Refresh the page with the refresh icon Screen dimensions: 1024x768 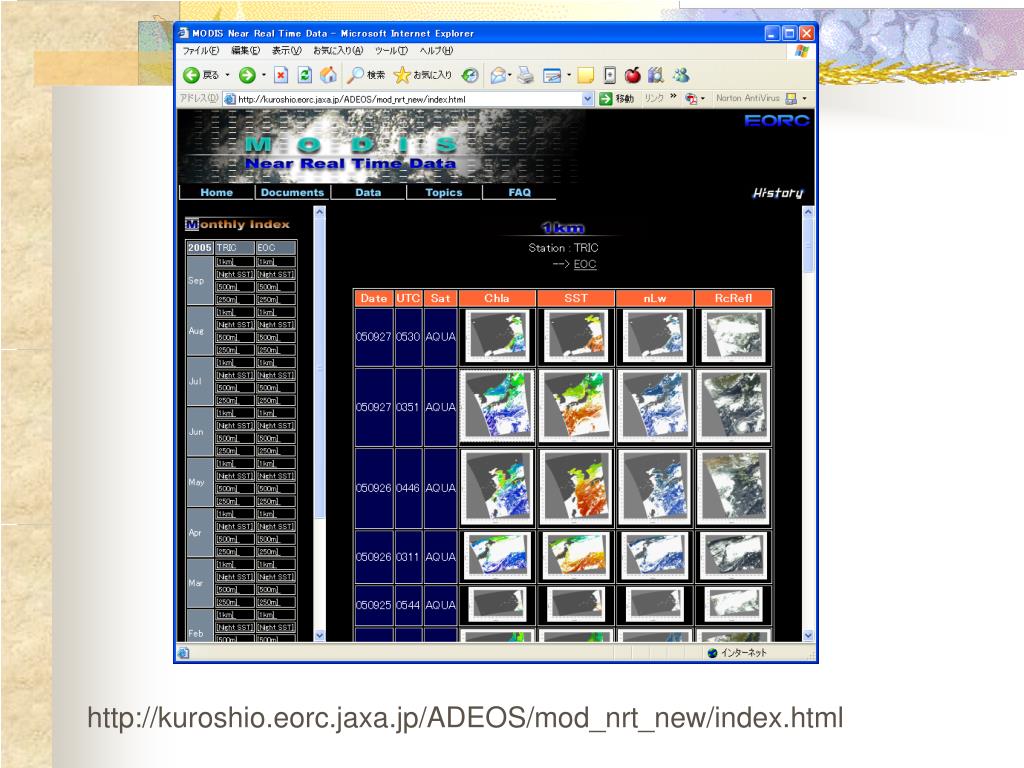click(x=304, y=75)
